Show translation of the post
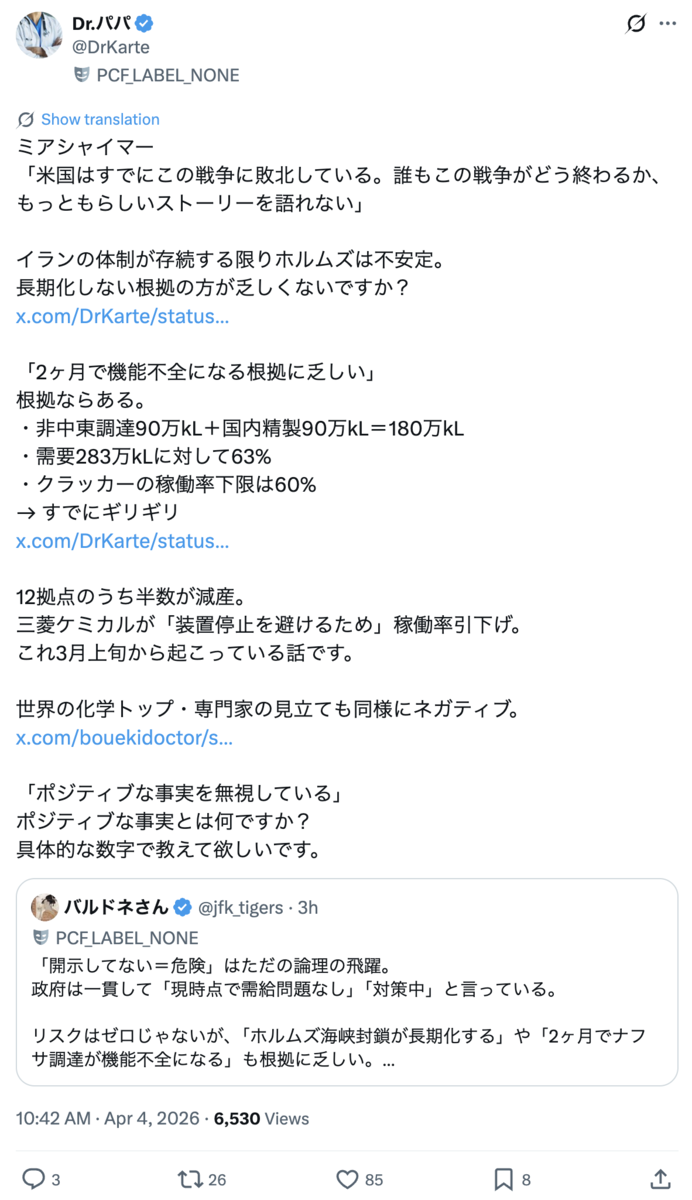Screen dimensions: 692x1200 [x=88, y=119]
